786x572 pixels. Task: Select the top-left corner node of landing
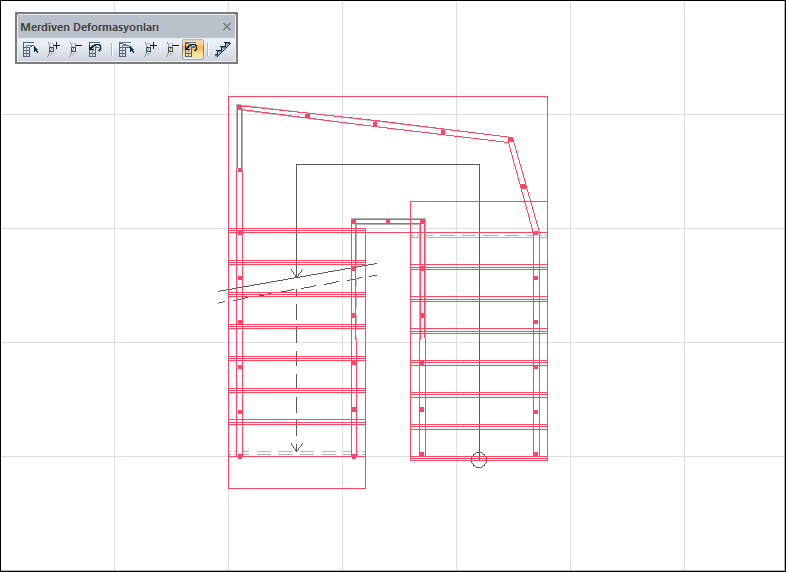[239, 106]
